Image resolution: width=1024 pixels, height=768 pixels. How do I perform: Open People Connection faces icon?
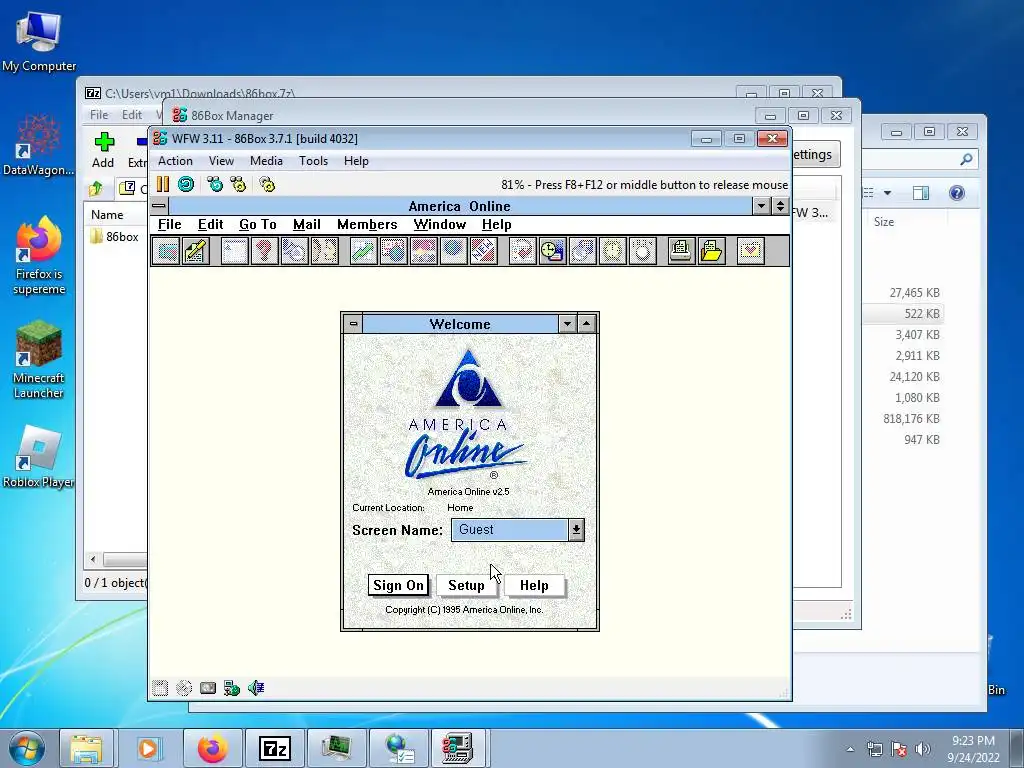325,251
